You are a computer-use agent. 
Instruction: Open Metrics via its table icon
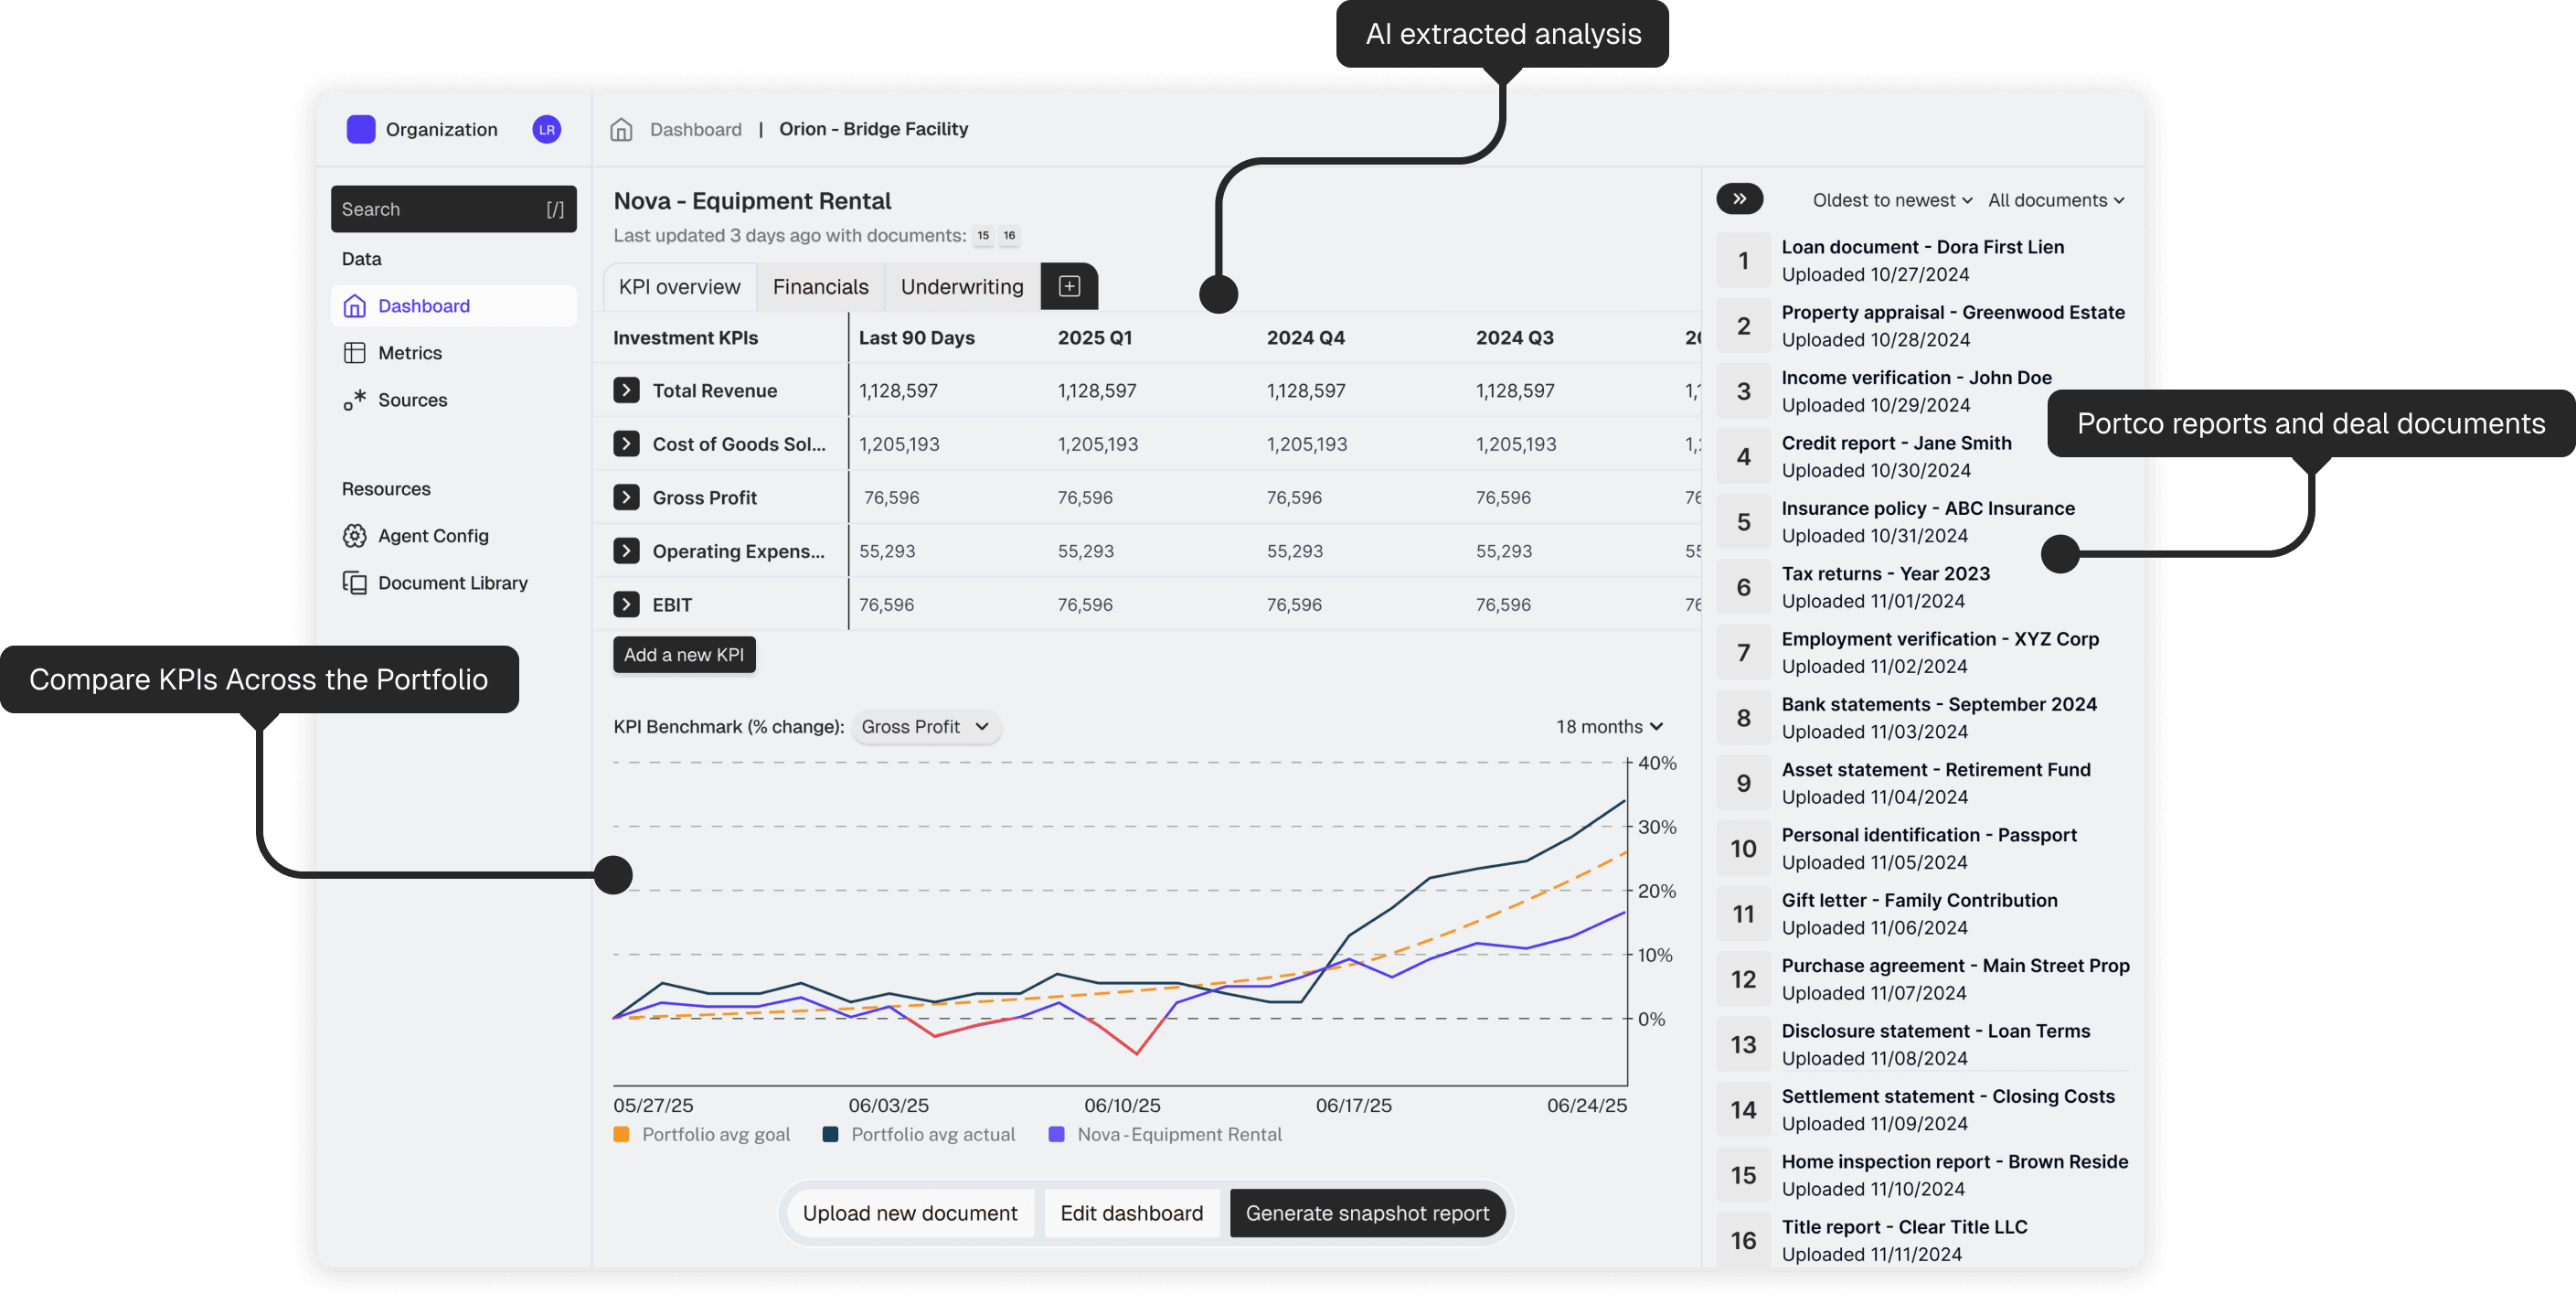click(354, 353)
